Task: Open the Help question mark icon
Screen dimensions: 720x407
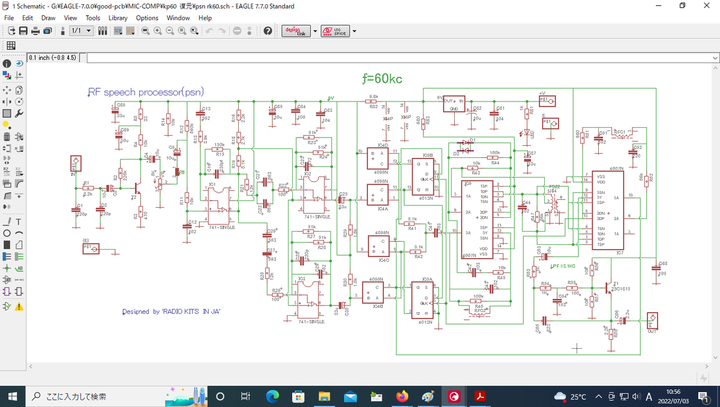Action: 268,31
